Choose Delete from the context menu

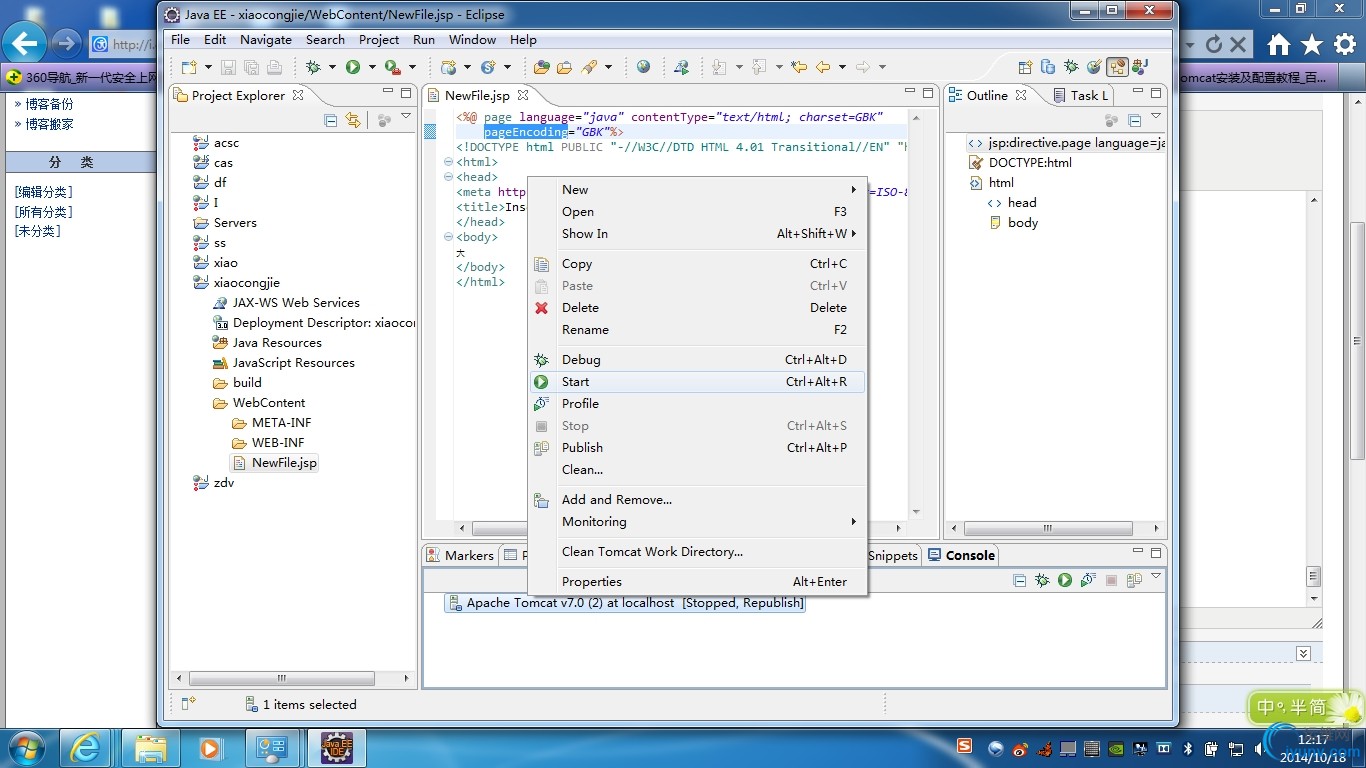tap(698, 308)
